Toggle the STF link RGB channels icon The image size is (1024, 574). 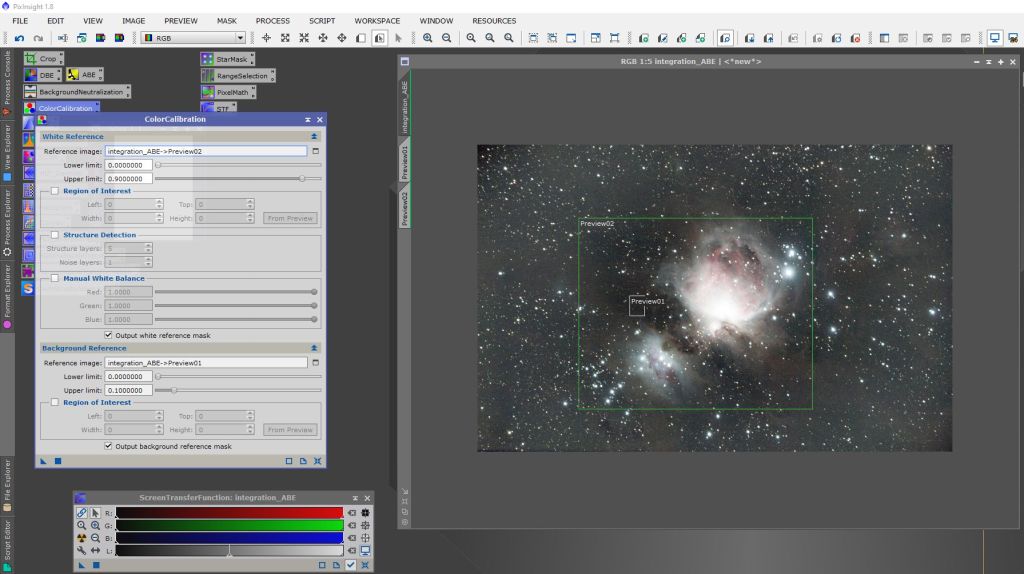pos(81,512)
